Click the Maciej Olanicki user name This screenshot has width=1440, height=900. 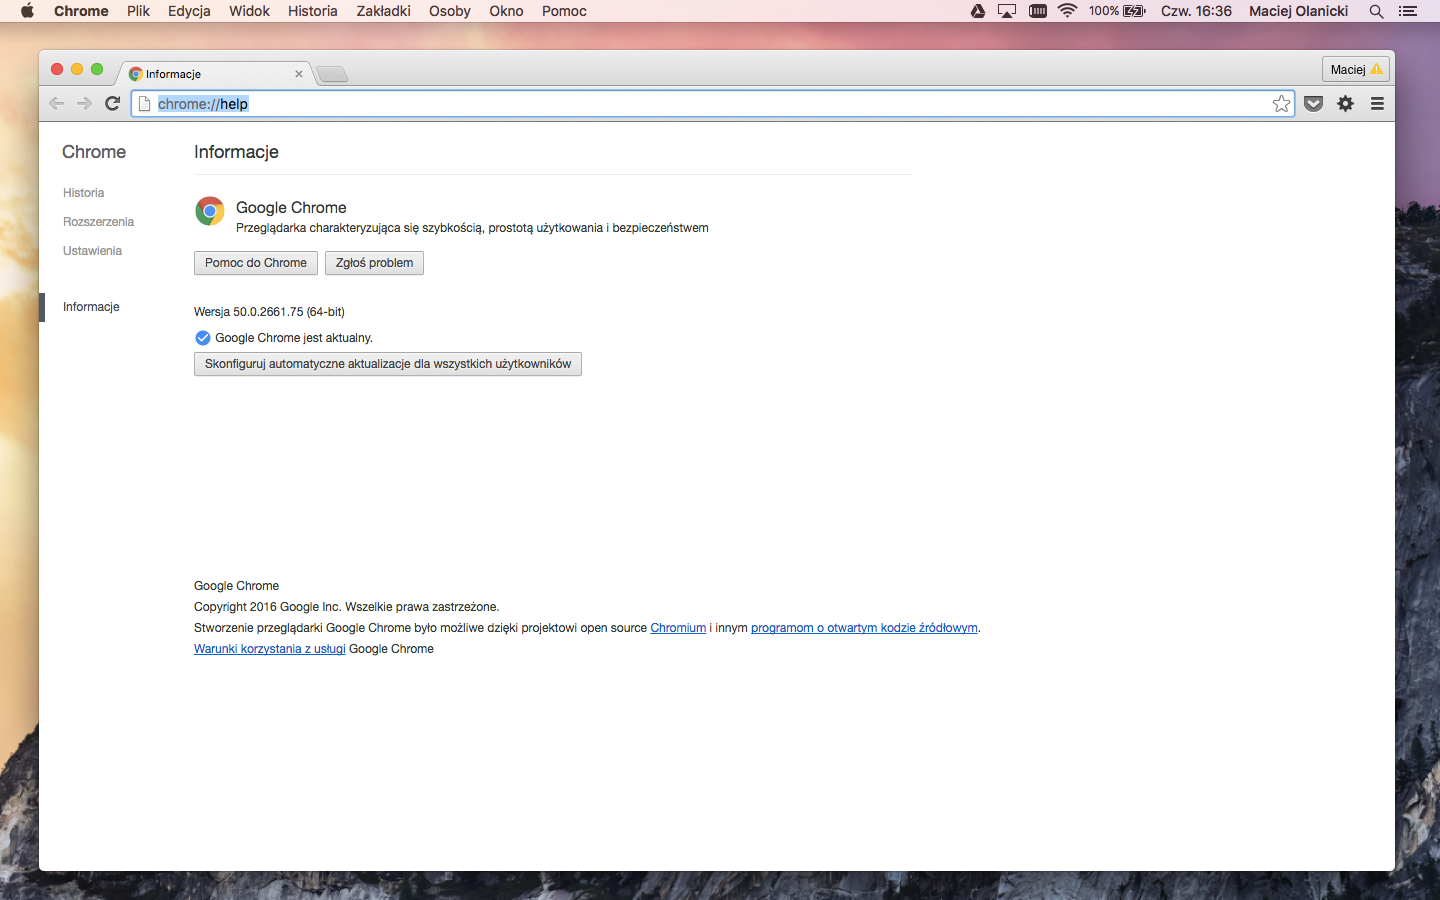[1298, 11]
